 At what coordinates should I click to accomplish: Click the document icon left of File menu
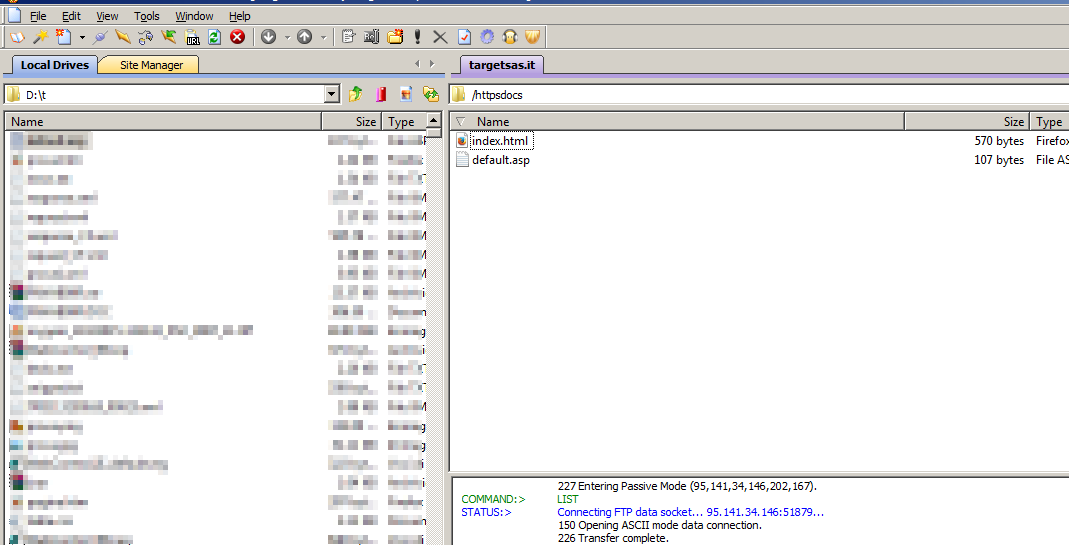click(x=14, y=15)
